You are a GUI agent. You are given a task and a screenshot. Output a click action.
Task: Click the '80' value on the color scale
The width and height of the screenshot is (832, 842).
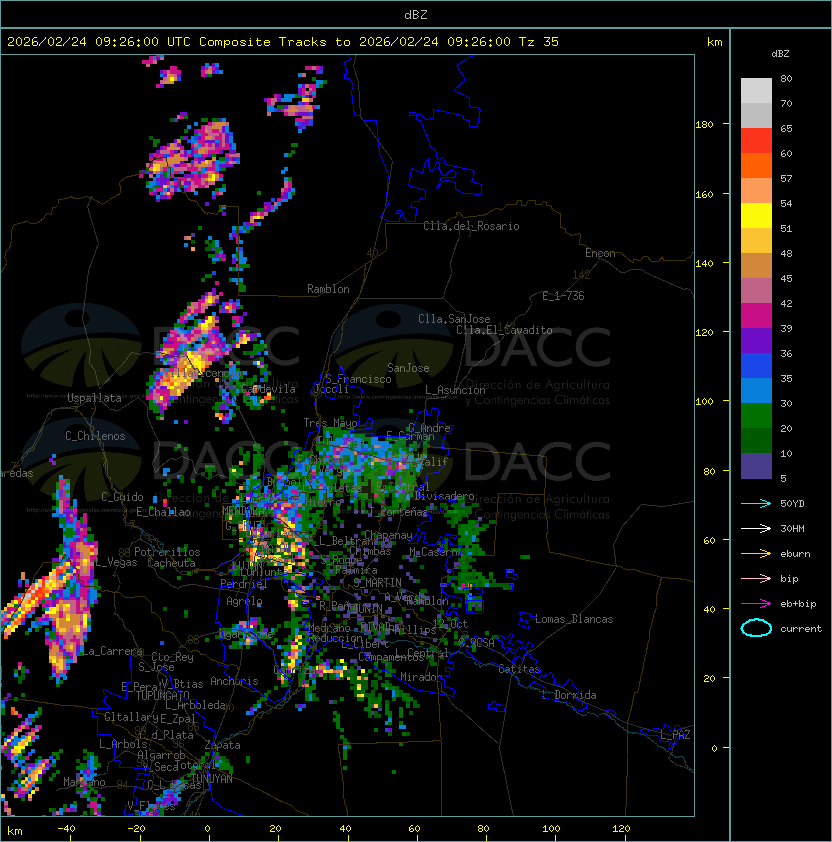click(x=786, y=78)
